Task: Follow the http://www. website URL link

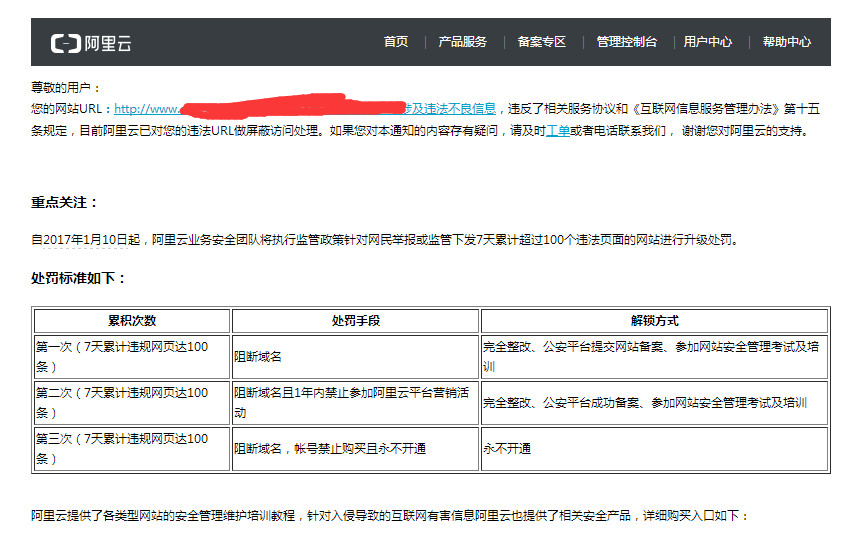Action: click(147, 109)
